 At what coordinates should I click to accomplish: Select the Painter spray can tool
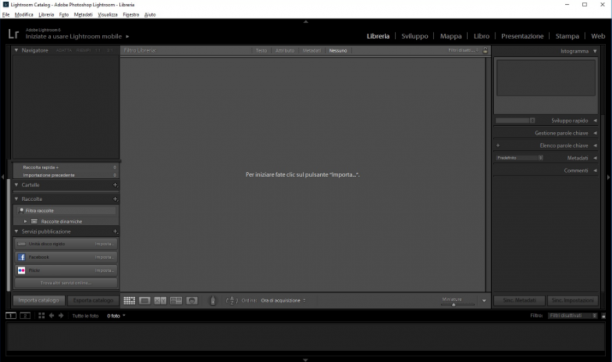[x=213, y=300]
